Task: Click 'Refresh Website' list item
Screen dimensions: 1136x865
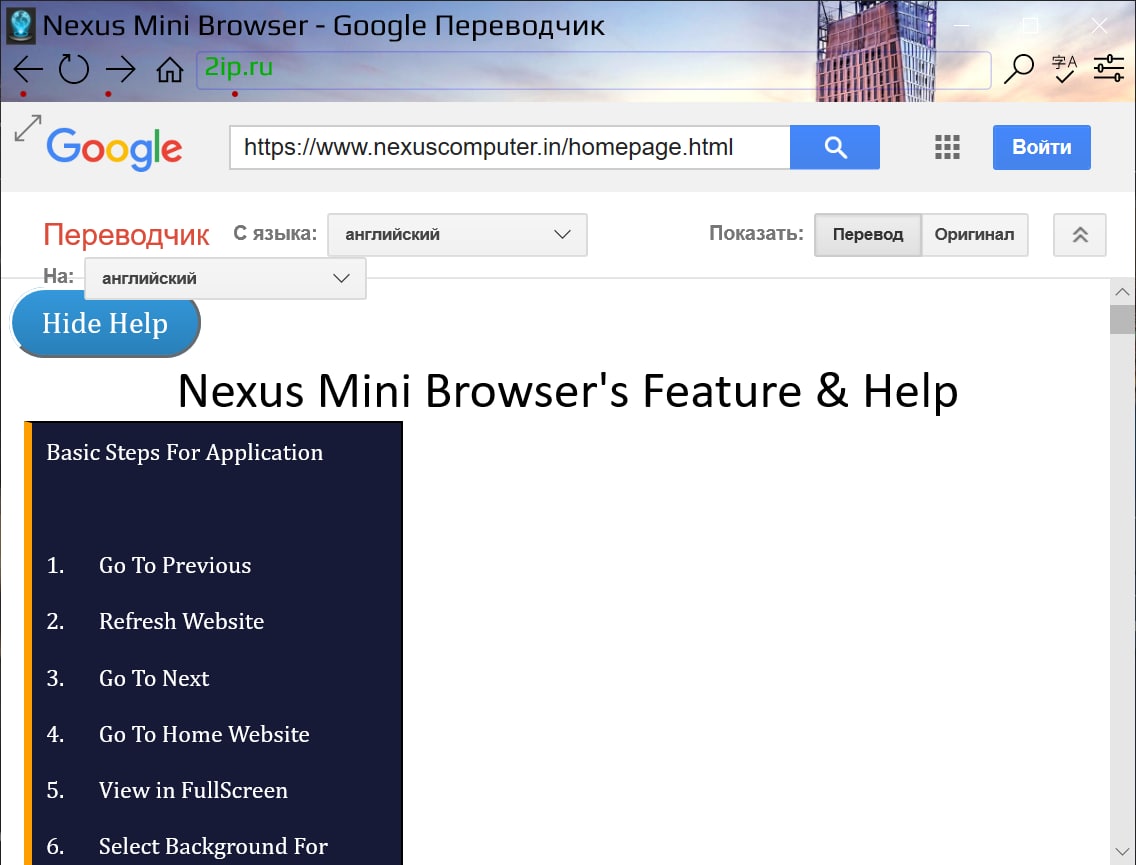Action: 181,621
